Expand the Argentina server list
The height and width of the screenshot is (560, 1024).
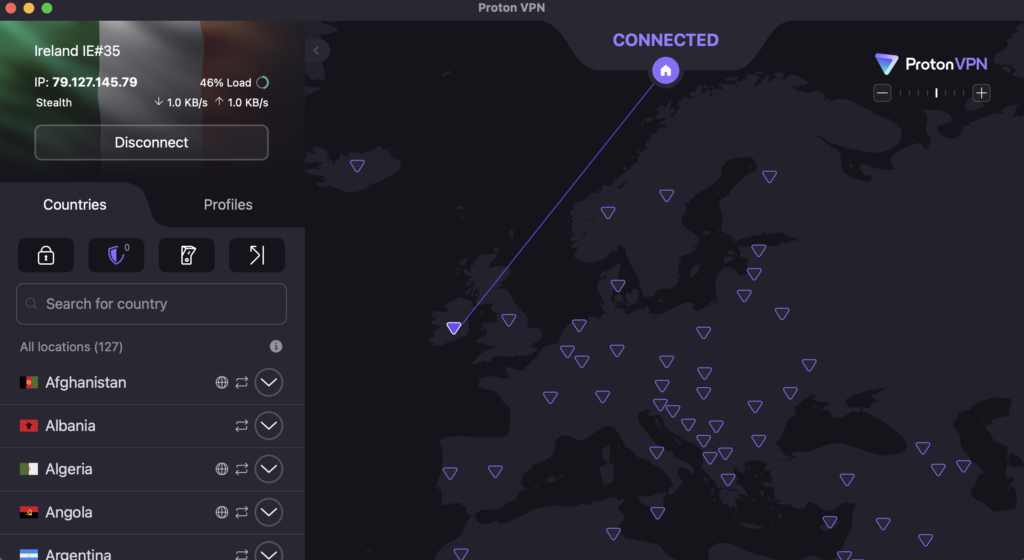[x=268, y=552]
